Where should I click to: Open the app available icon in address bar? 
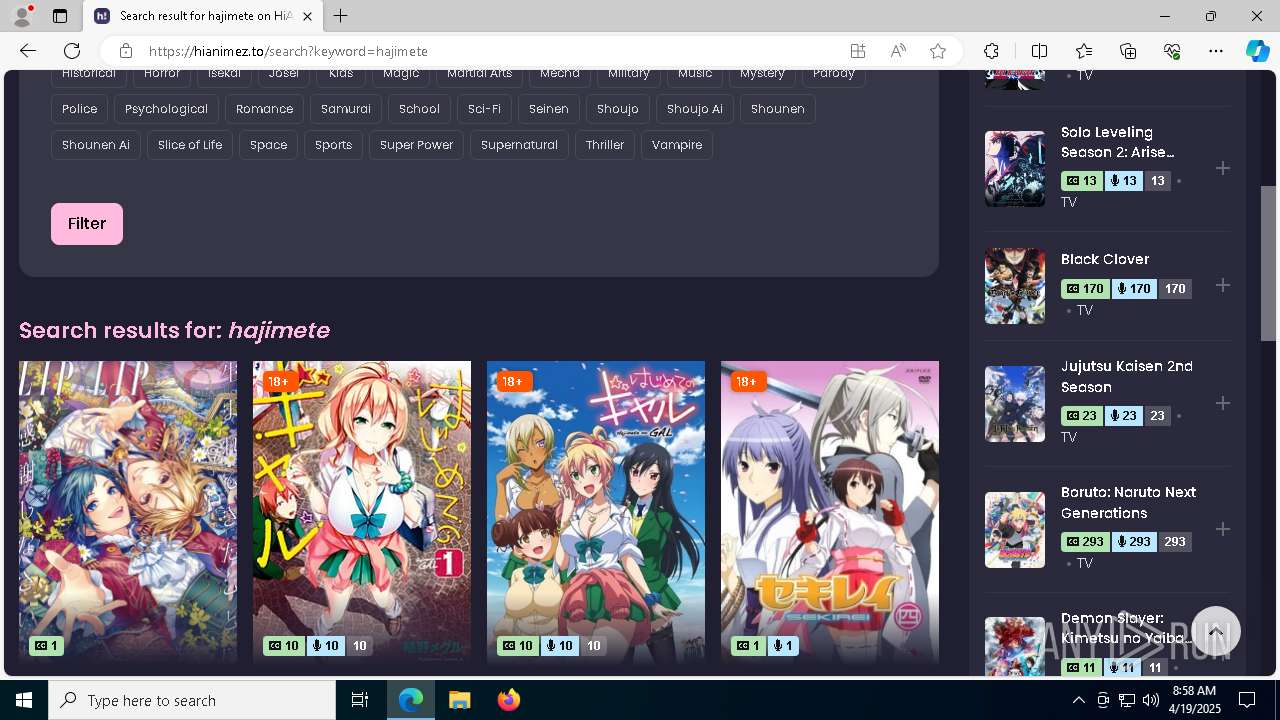[858, 51]
